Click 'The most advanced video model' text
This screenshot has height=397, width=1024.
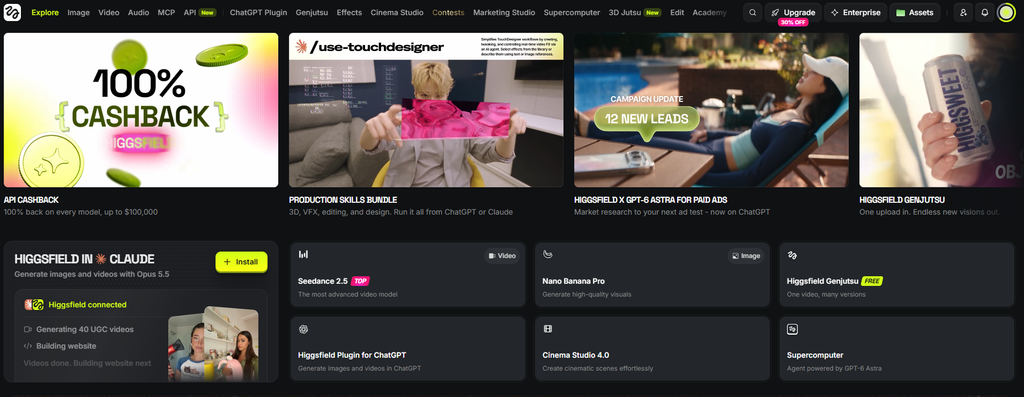[347, 294]
